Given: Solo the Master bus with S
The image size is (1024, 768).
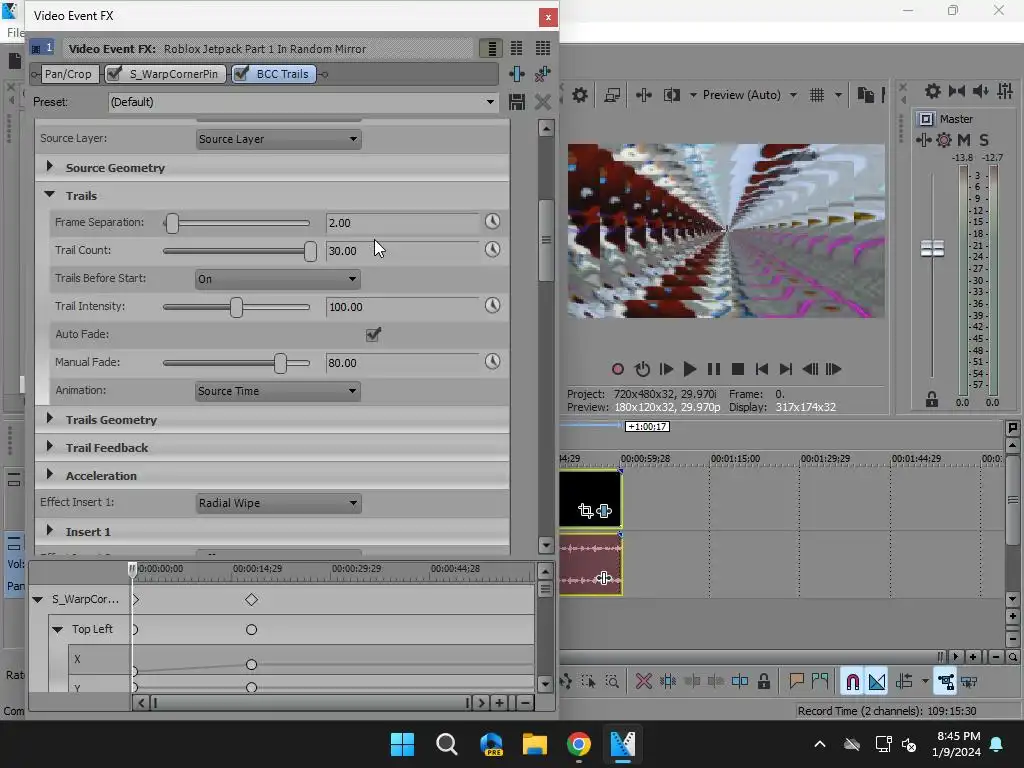Looking at the screenshot, I should point(984,140).
